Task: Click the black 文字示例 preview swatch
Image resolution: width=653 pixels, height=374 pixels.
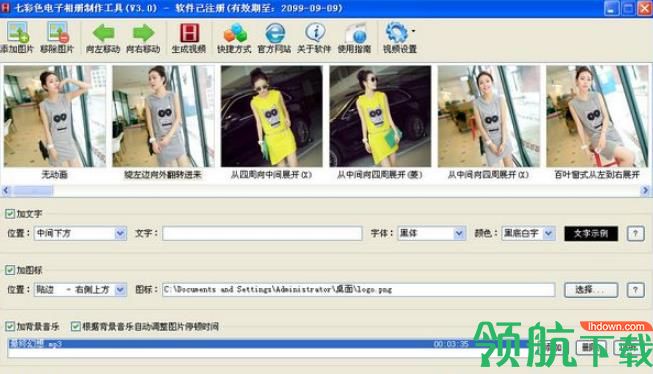Action: coord(591,234)
